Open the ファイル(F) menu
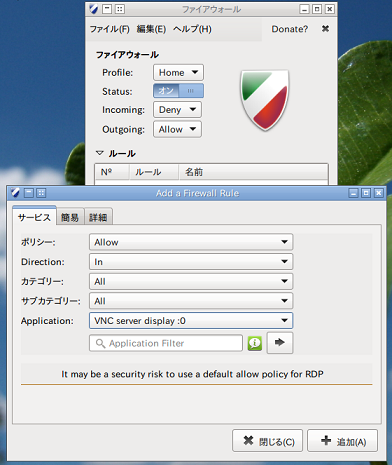This screenshot has width=392, height=465. pos(109,29)
